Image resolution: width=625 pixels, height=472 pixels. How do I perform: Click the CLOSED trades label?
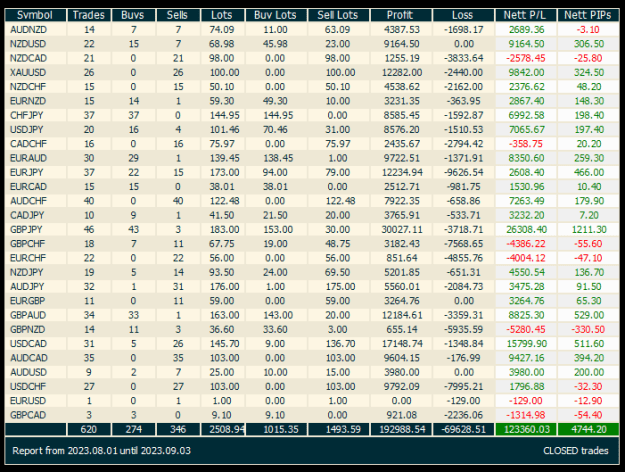coord(576,451)
